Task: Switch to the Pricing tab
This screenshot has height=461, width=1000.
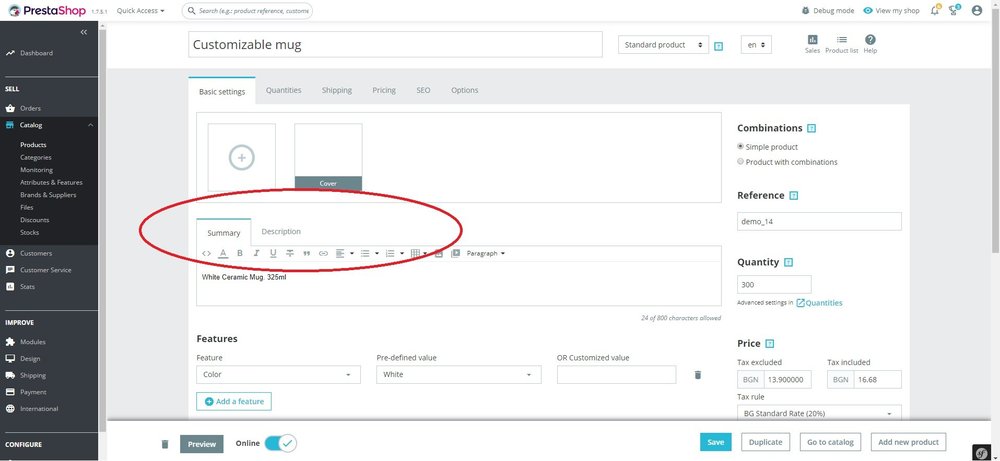Action: tap(384, 91)
